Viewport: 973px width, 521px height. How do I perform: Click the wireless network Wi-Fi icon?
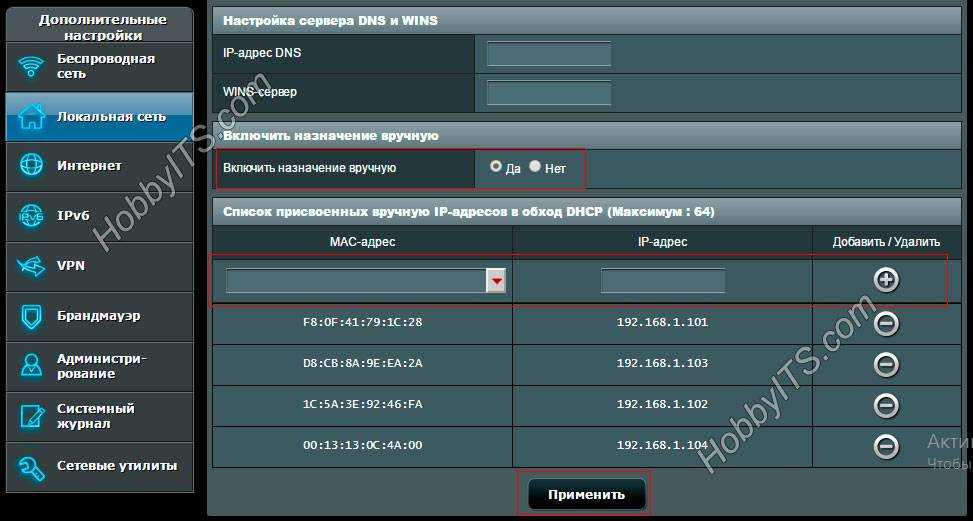(x=32, y=67)
